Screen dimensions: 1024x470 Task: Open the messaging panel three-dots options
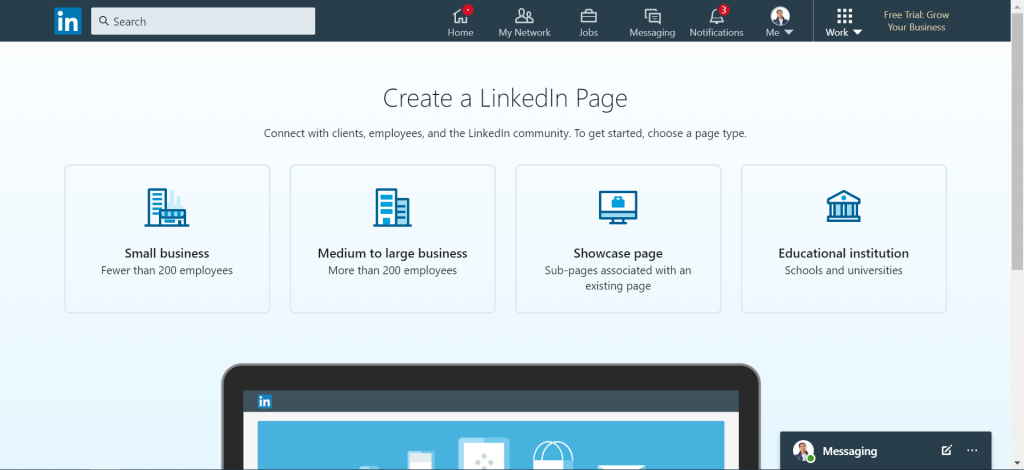(x=972, y=451)
